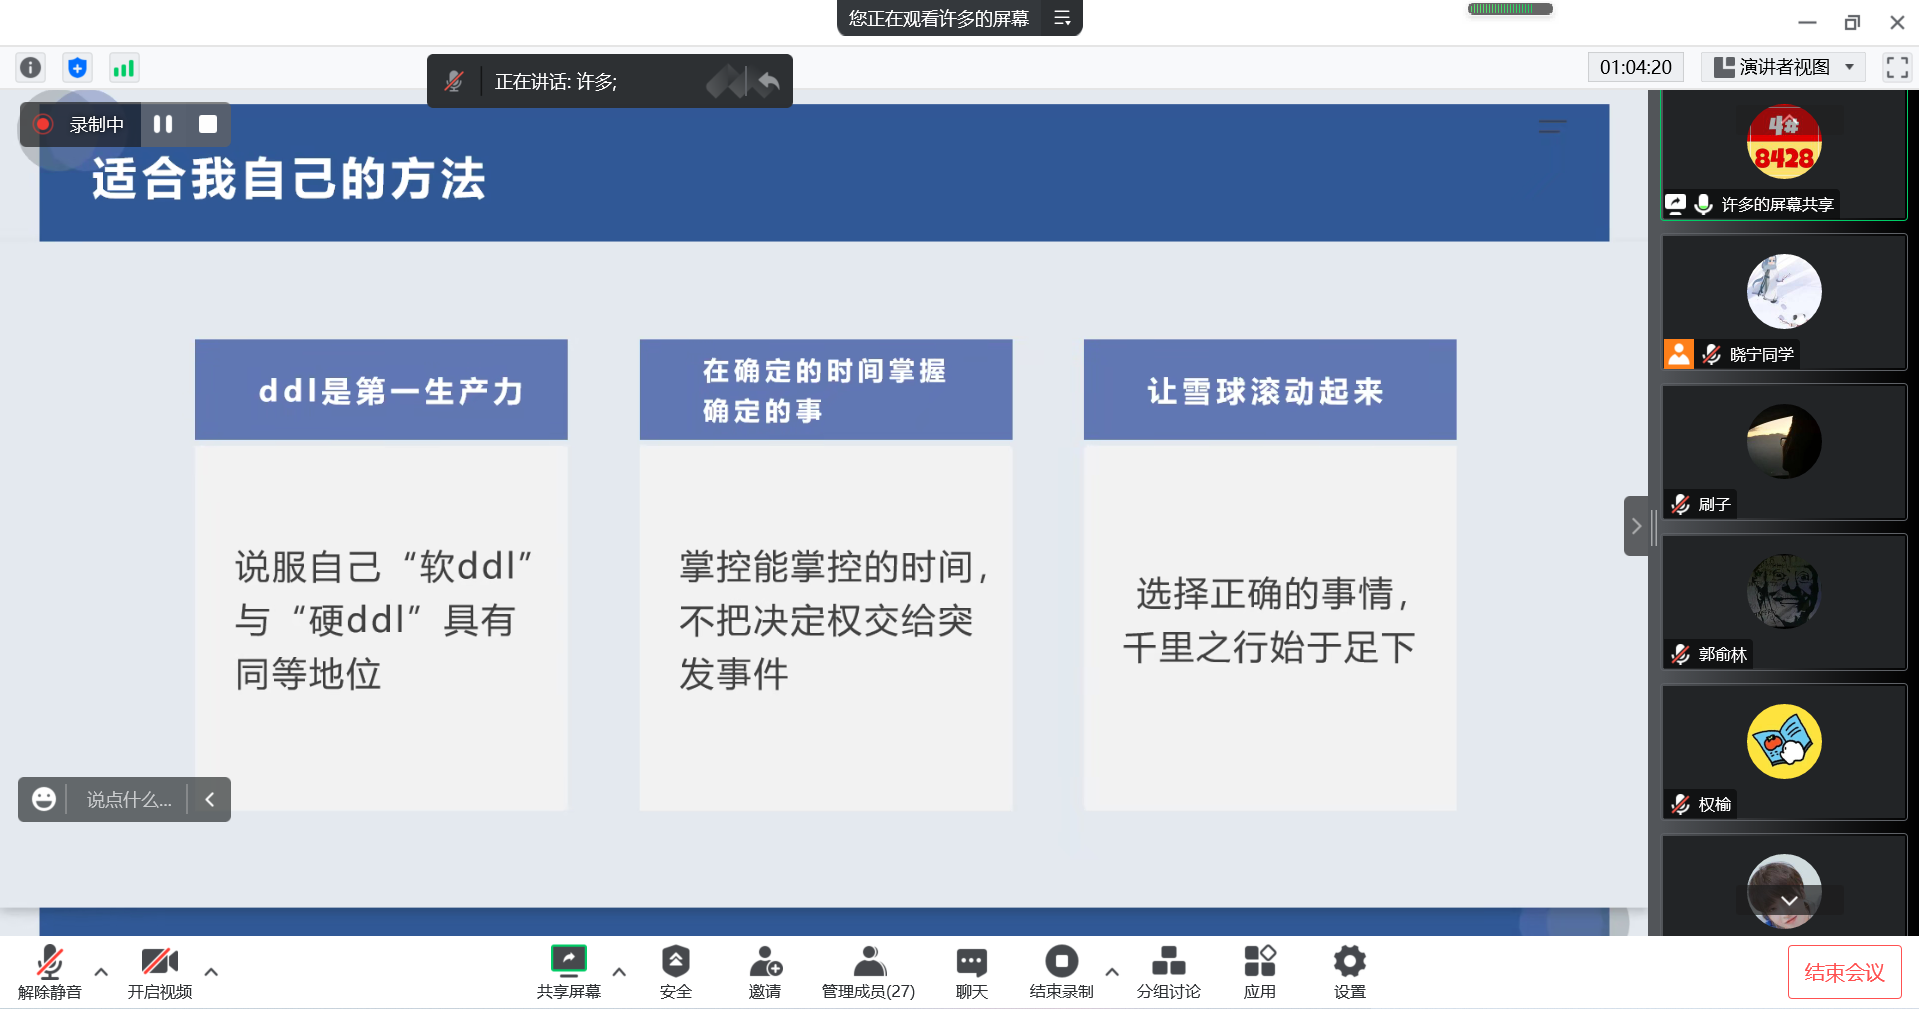This screenshot has height=1009, width=1919.
Task: Click 说点什么 chat input field
Action: 128,799
